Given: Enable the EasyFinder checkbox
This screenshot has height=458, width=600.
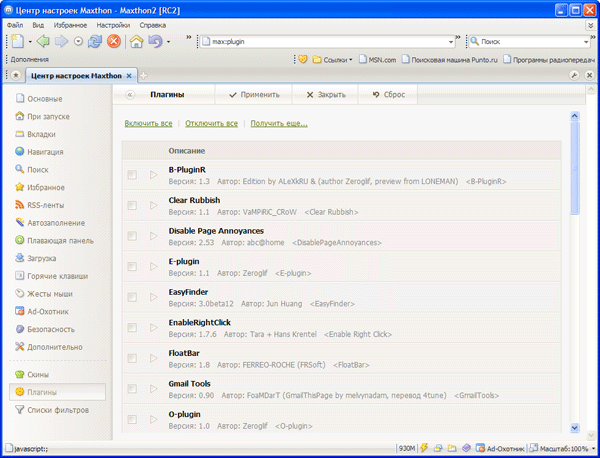Looking at the screenshot, I should tap(132, 297).
